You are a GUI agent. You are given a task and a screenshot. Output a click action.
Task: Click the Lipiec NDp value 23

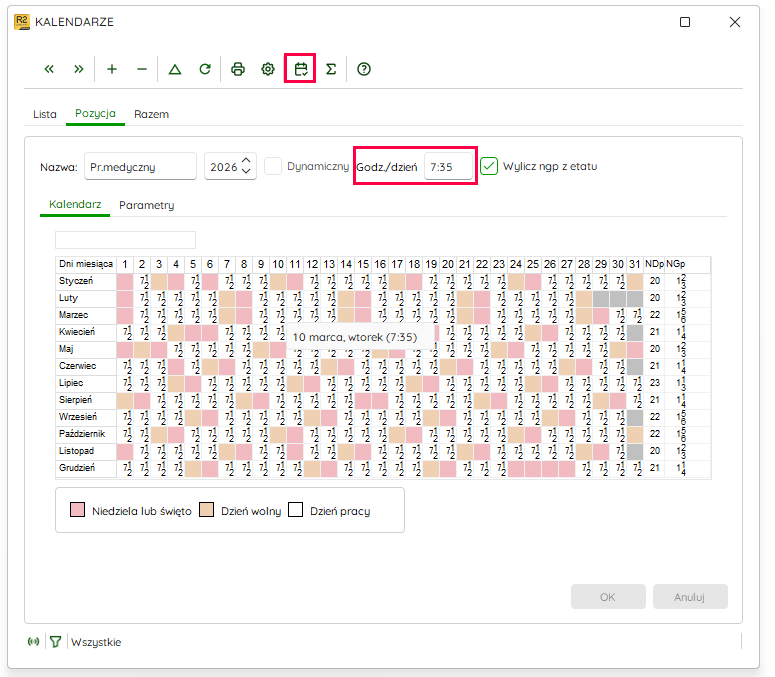[x=655, y=383]
